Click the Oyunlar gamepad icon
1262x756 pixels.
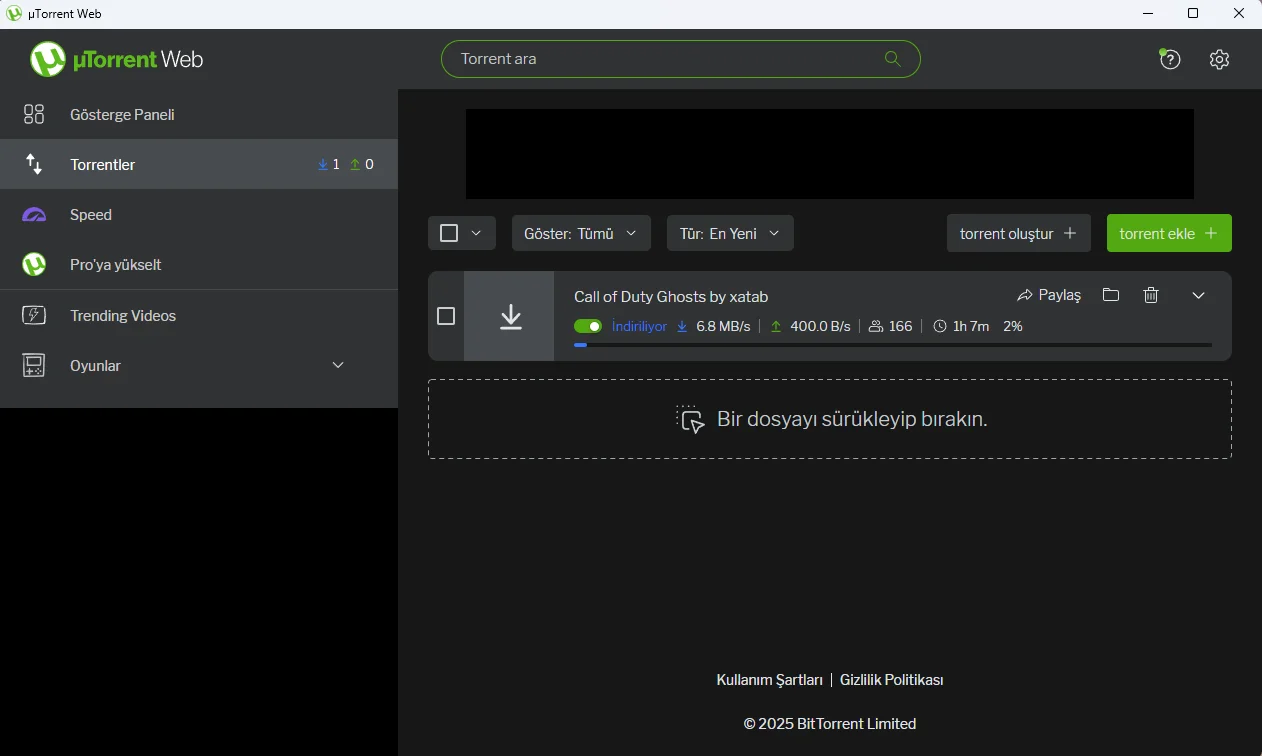[34, 366]
